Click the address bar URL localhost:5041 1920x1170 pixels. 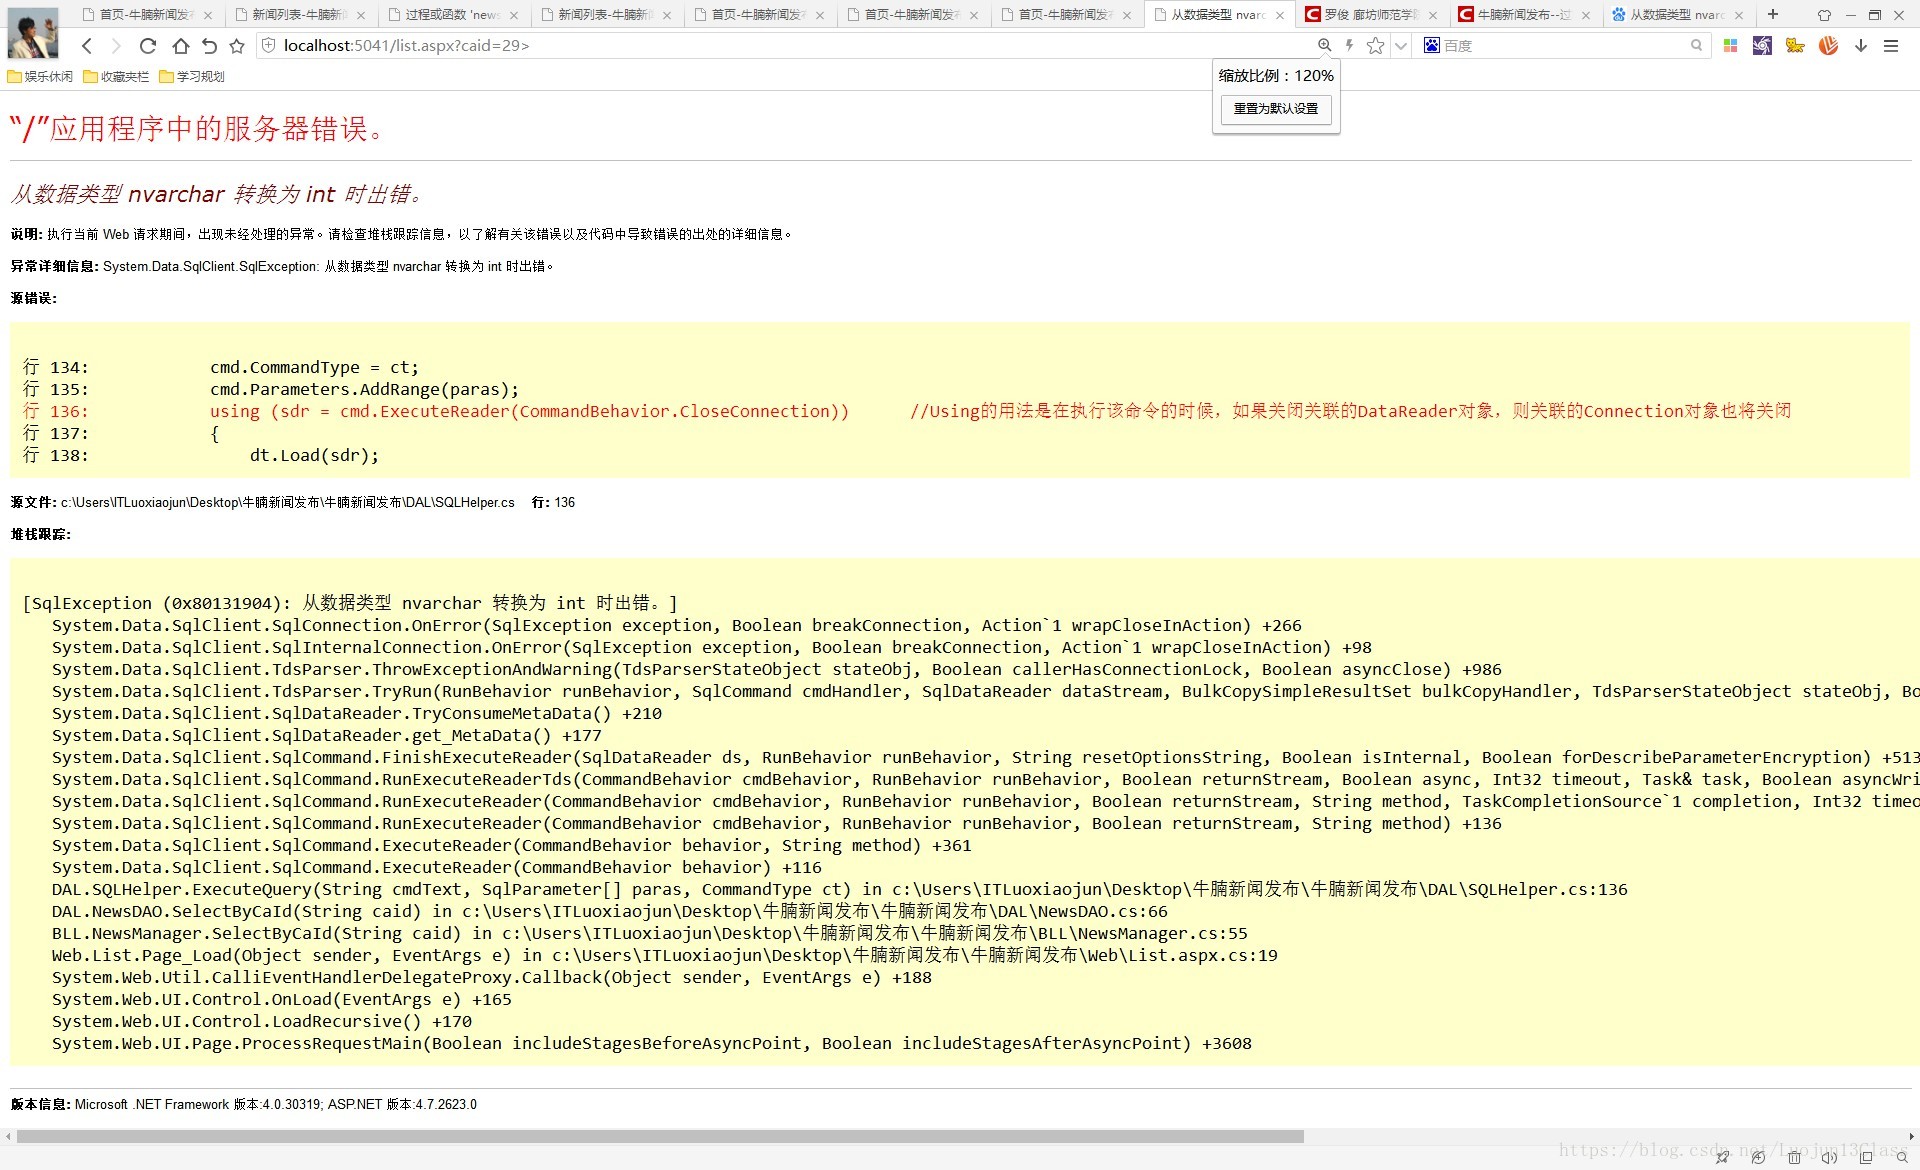[406, 45]
